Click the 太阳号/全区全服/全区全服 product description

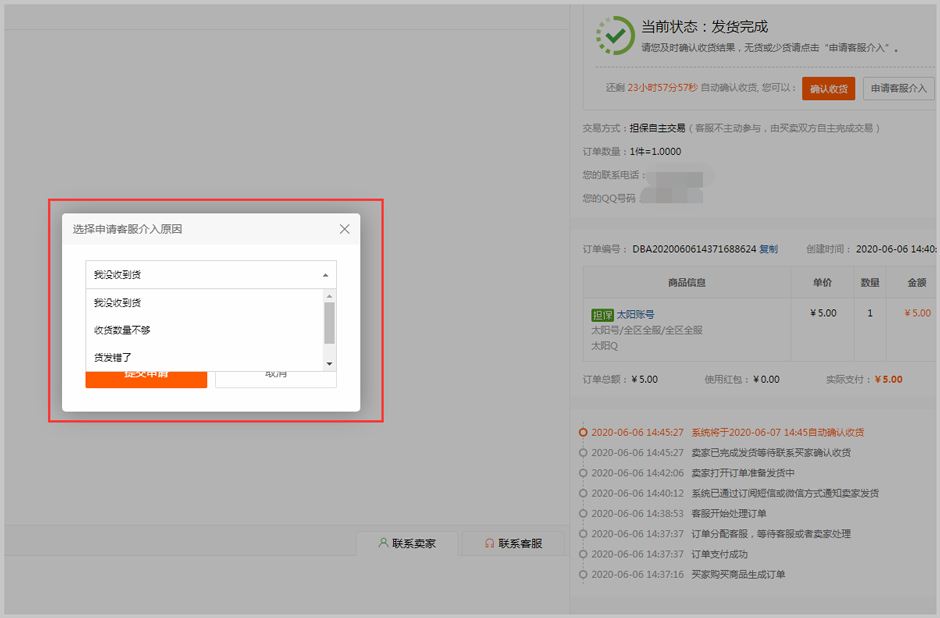point(647,330)
